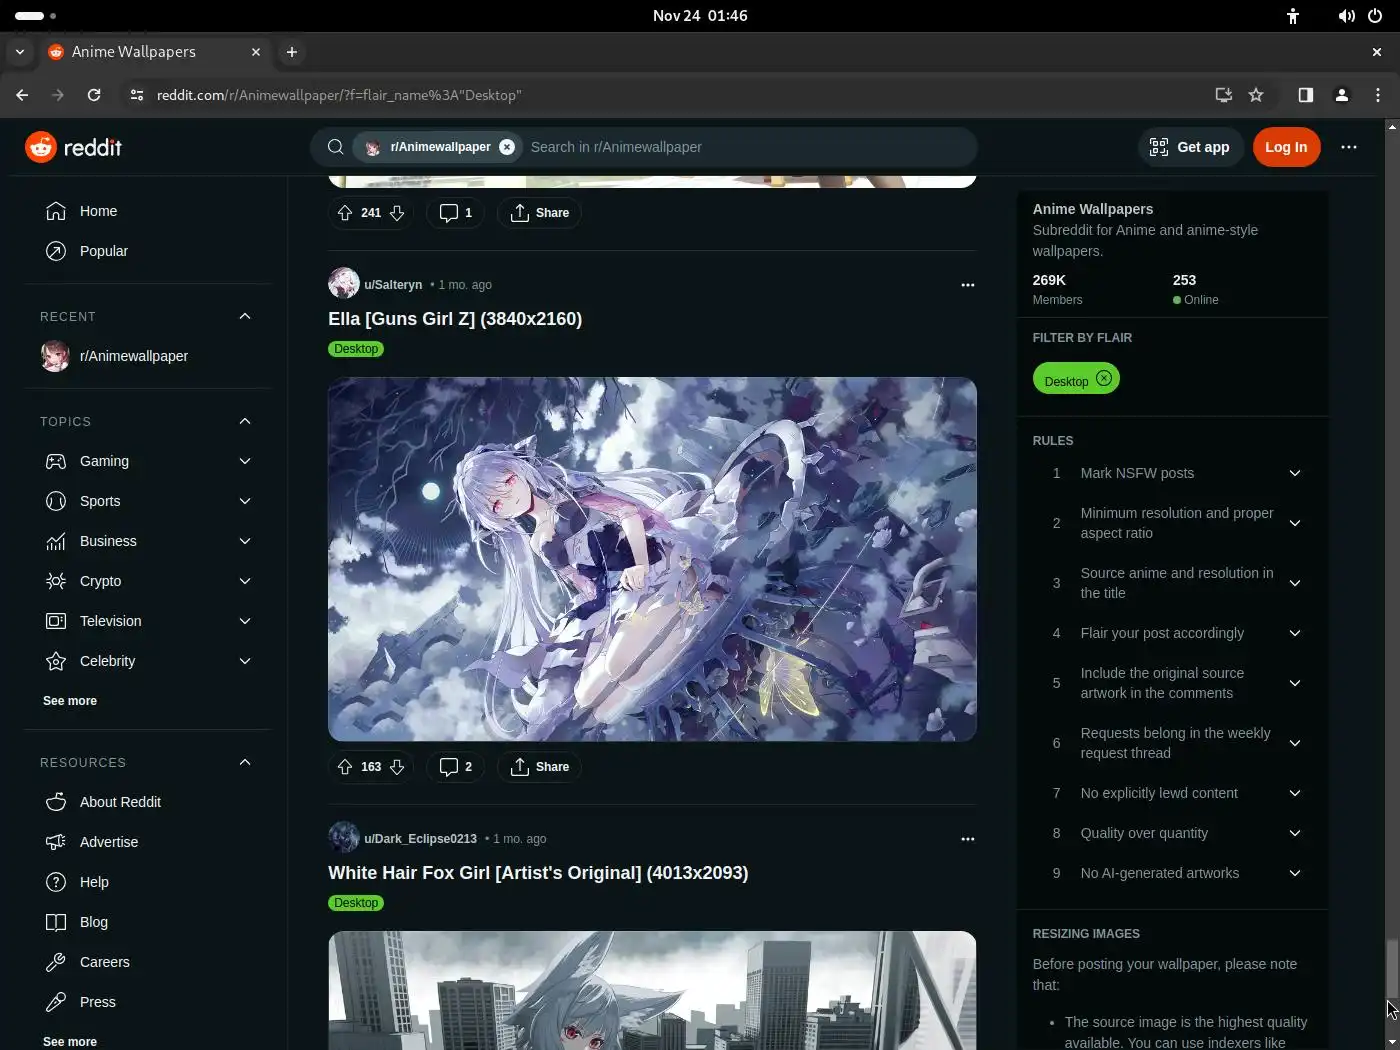Open Advertise link

(x=148, y=842)
